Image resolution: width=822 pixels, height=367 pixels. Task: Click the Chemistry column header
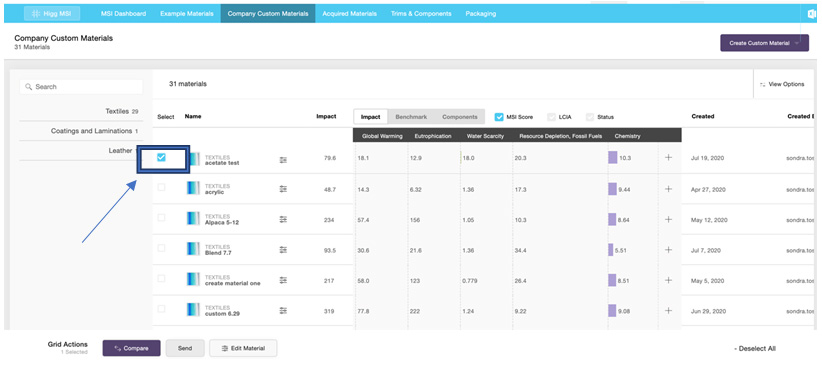[628, 136]
